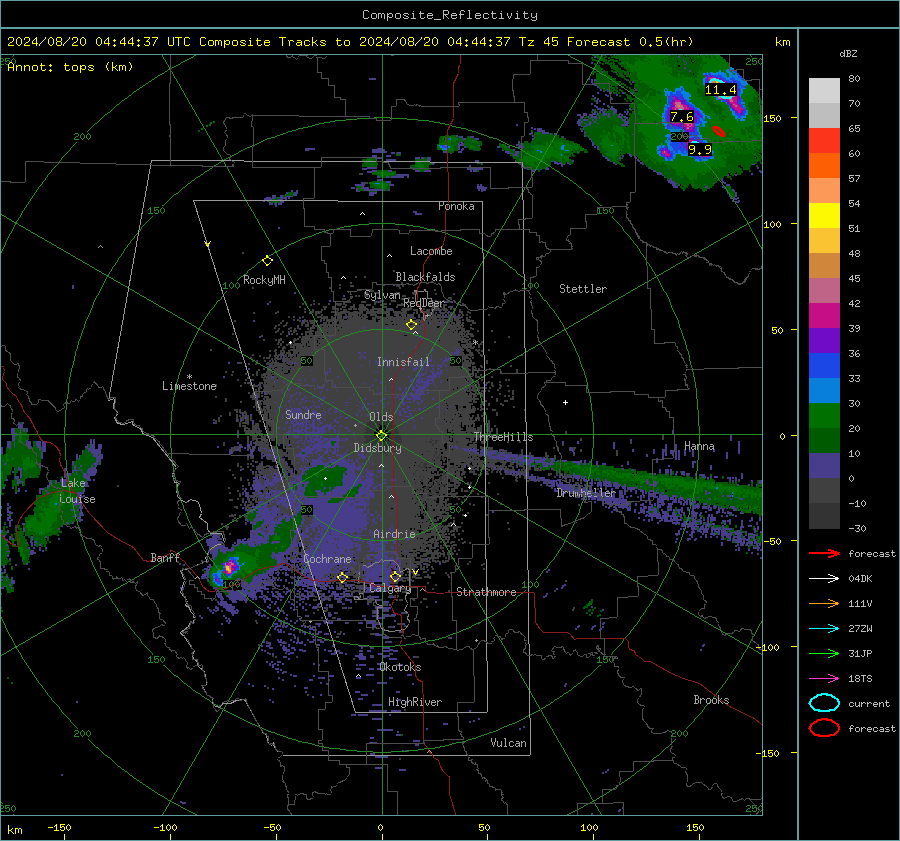The width and height of the screenshot is (900, 841).
Task: Click the 18TS legend label
Action: pos(860,679)
